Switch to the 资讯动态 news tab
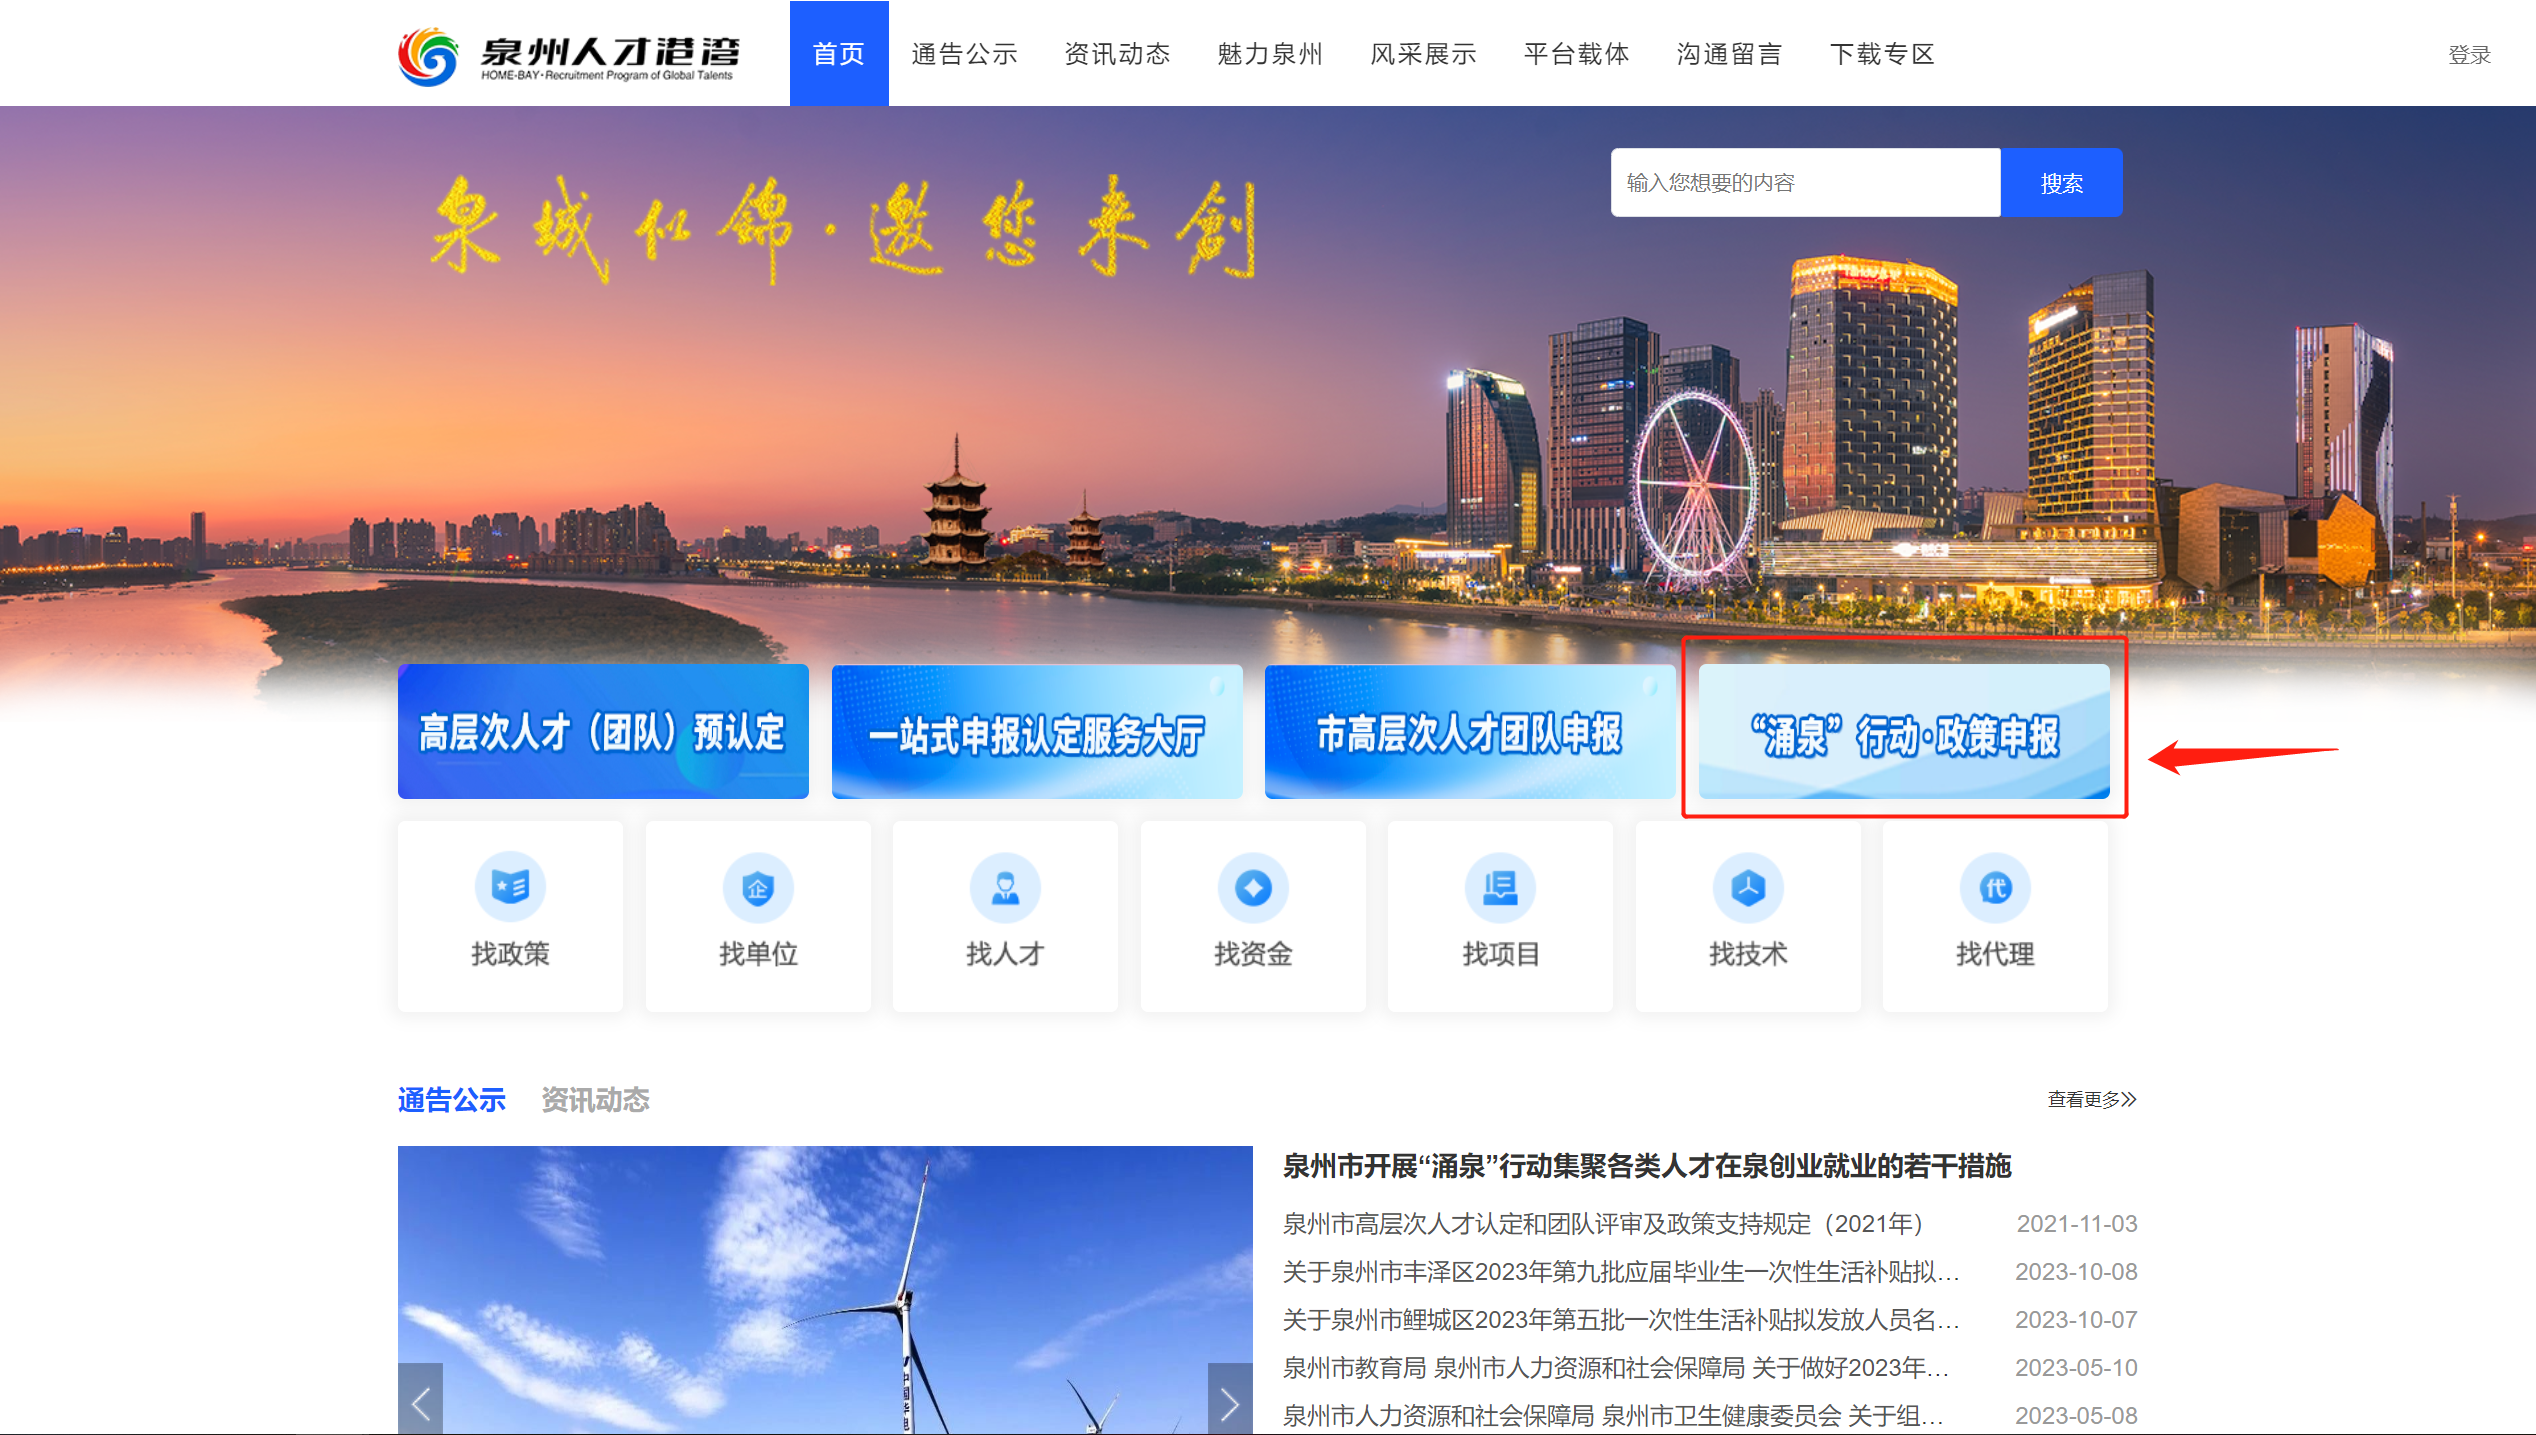 (x=595, y=1100)
